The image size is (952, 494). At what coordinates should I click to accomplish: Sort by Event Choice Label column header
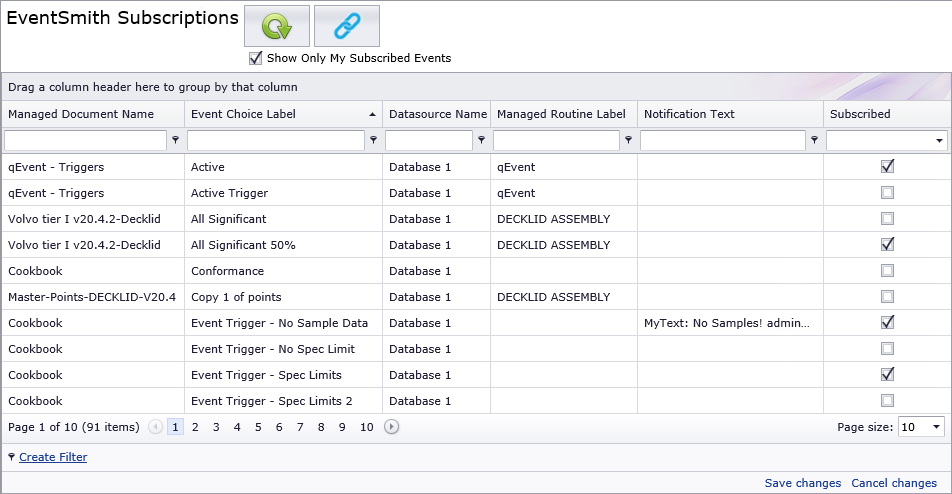(x=243, y=114)
